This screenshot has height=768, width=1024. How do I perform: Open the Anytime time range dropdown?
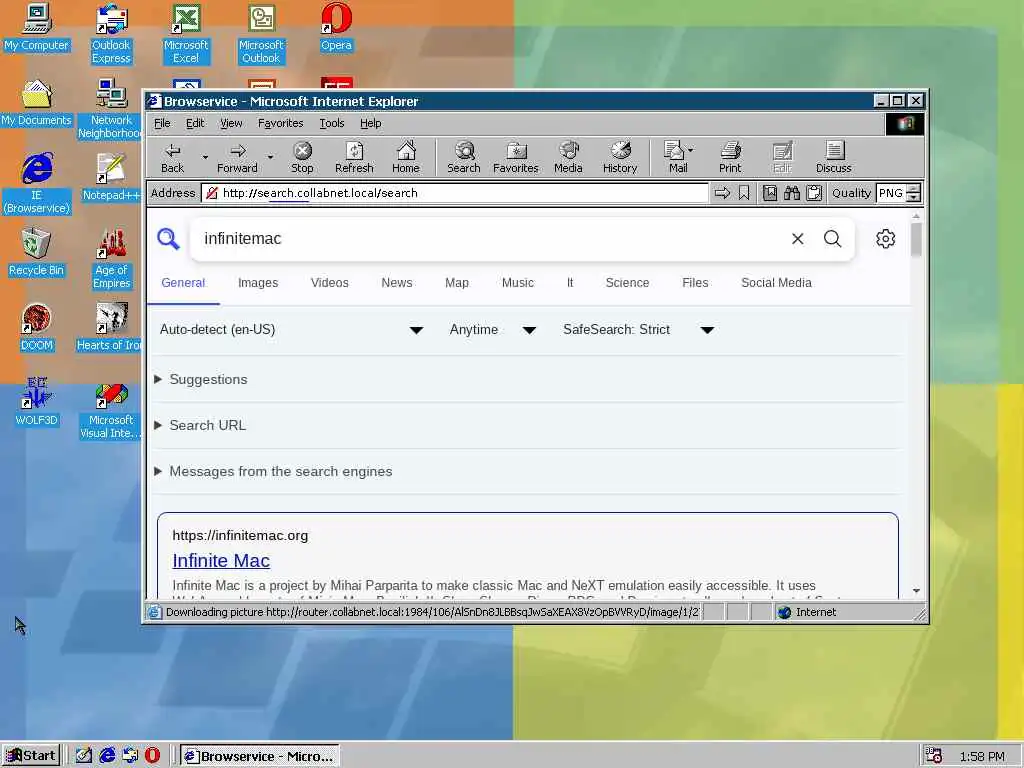click(492, 330)
